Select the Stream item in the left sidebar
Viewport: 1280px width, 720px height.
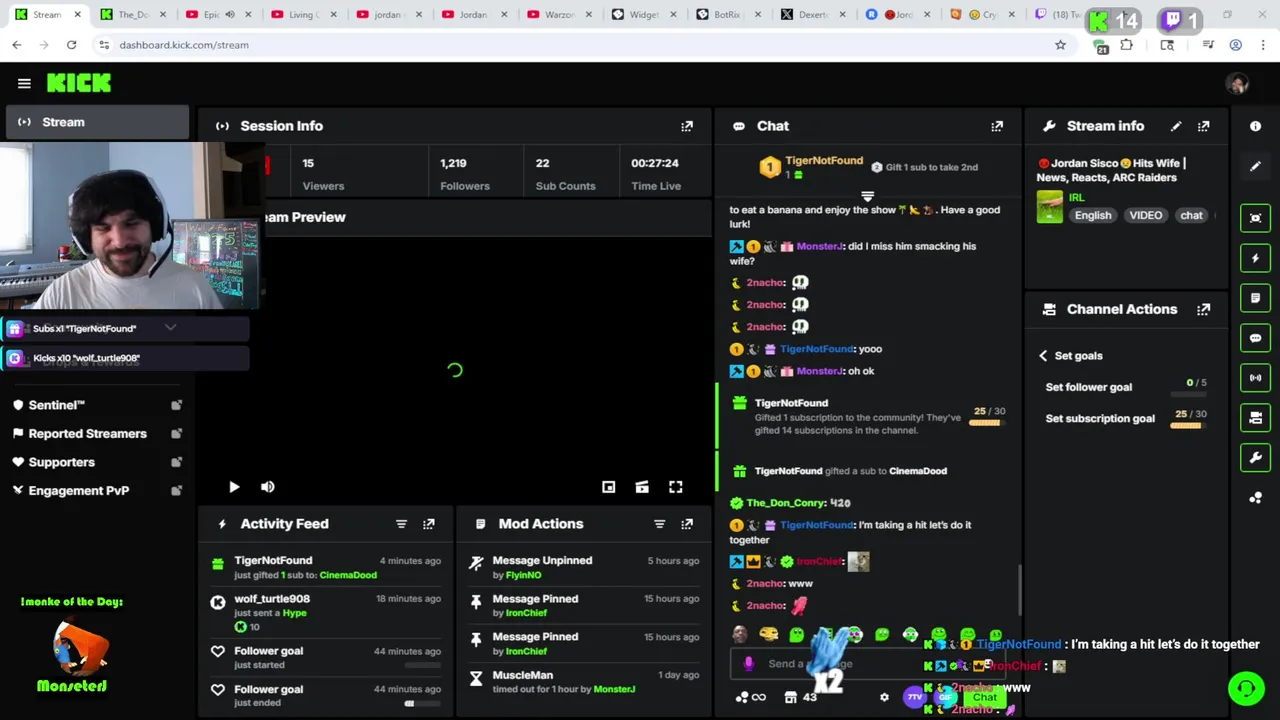[x=96, y=122]
